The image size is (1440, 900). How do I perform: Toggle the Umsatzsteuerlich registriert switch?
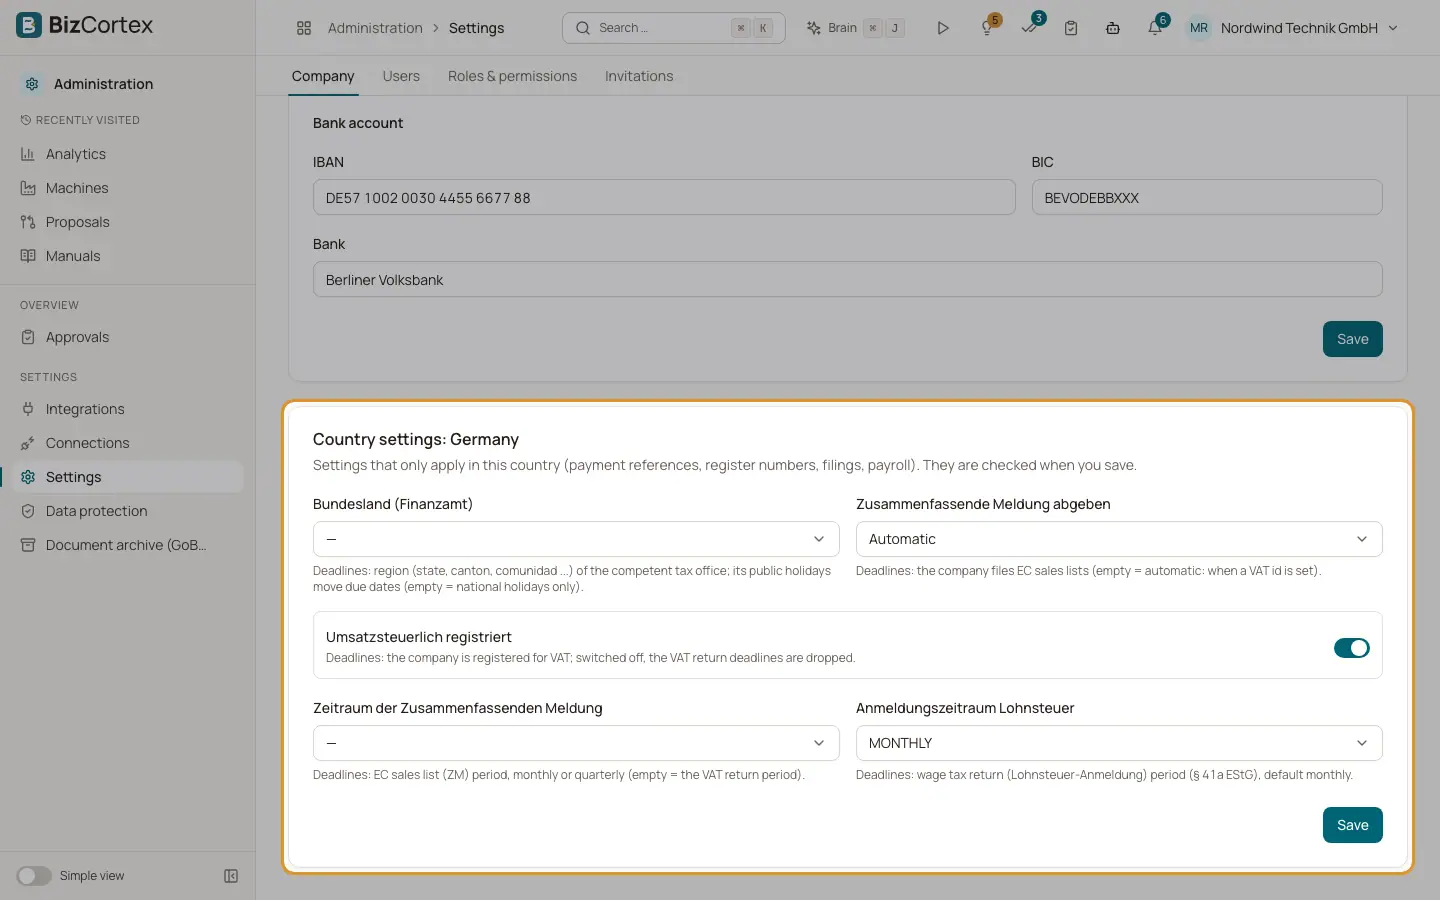(1351, 648)
